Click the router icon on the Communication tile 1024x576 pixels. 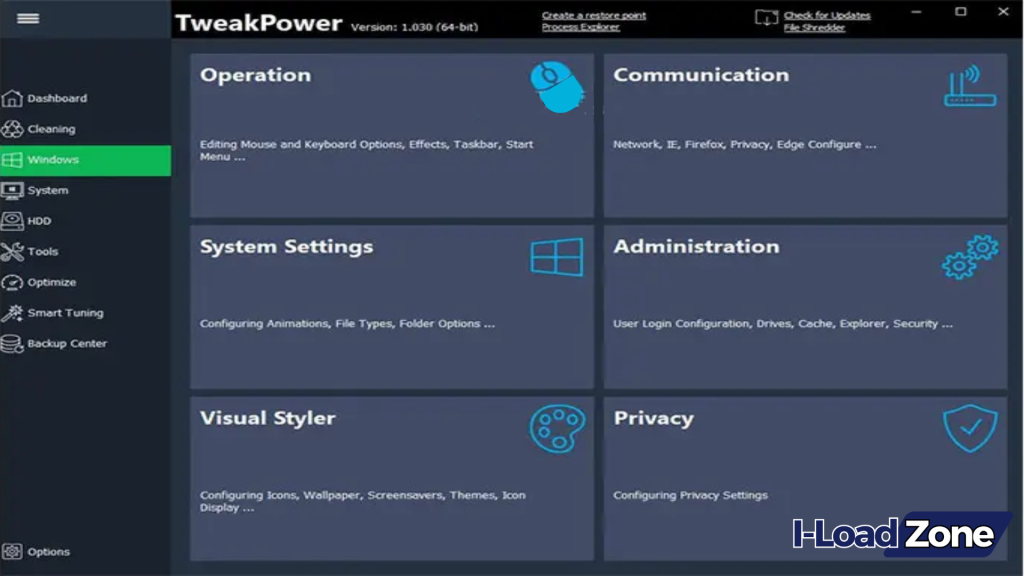[967, 87]
